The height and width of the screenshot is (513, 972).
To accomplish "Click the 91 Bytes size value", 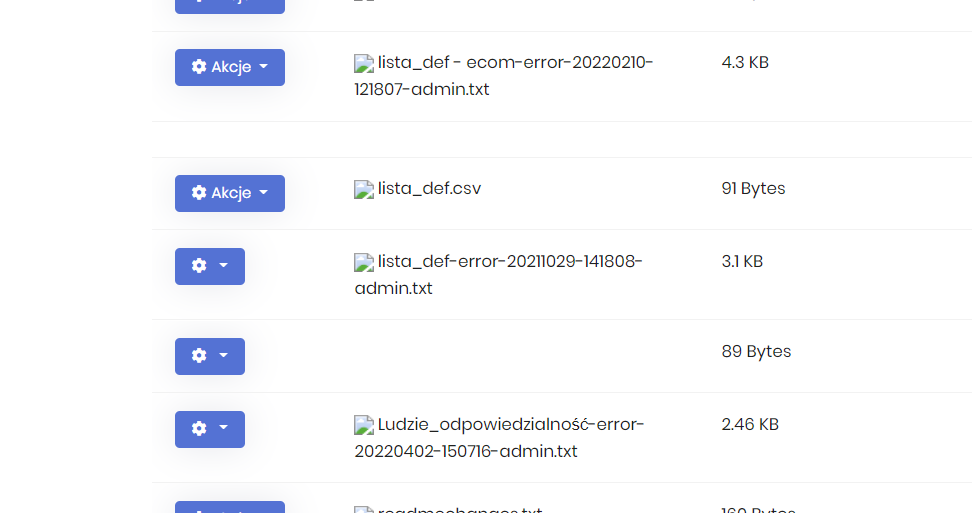I will [x=753, y=188].
